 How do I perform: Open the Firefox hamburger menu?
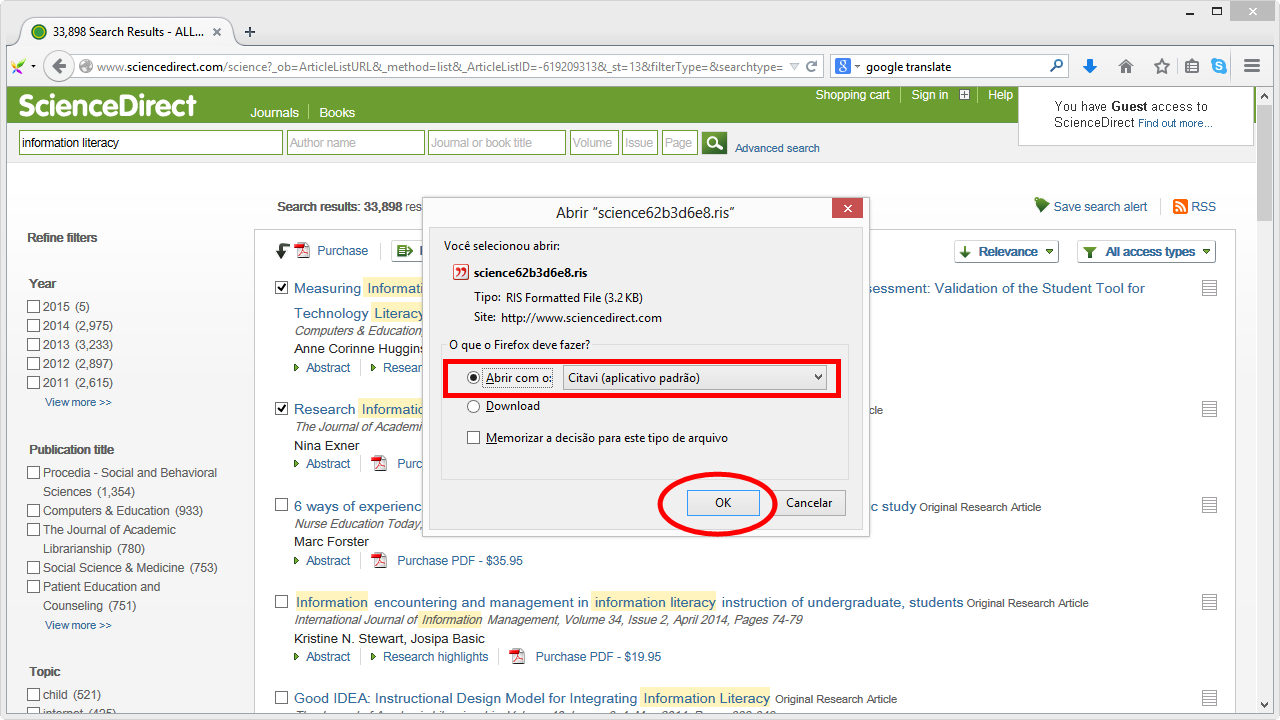pyautogui.click(x=1252, y=67)
